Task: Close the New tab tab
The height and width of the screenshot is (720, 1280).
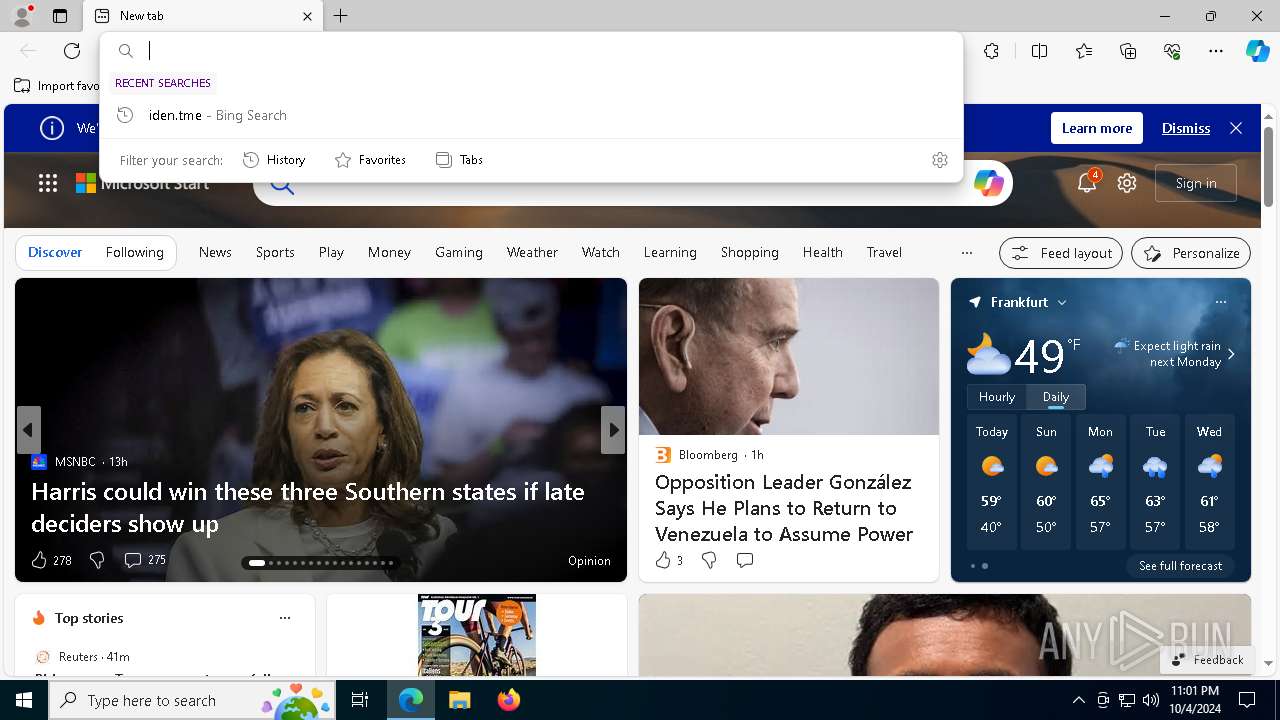Action: tap(307, 16)
